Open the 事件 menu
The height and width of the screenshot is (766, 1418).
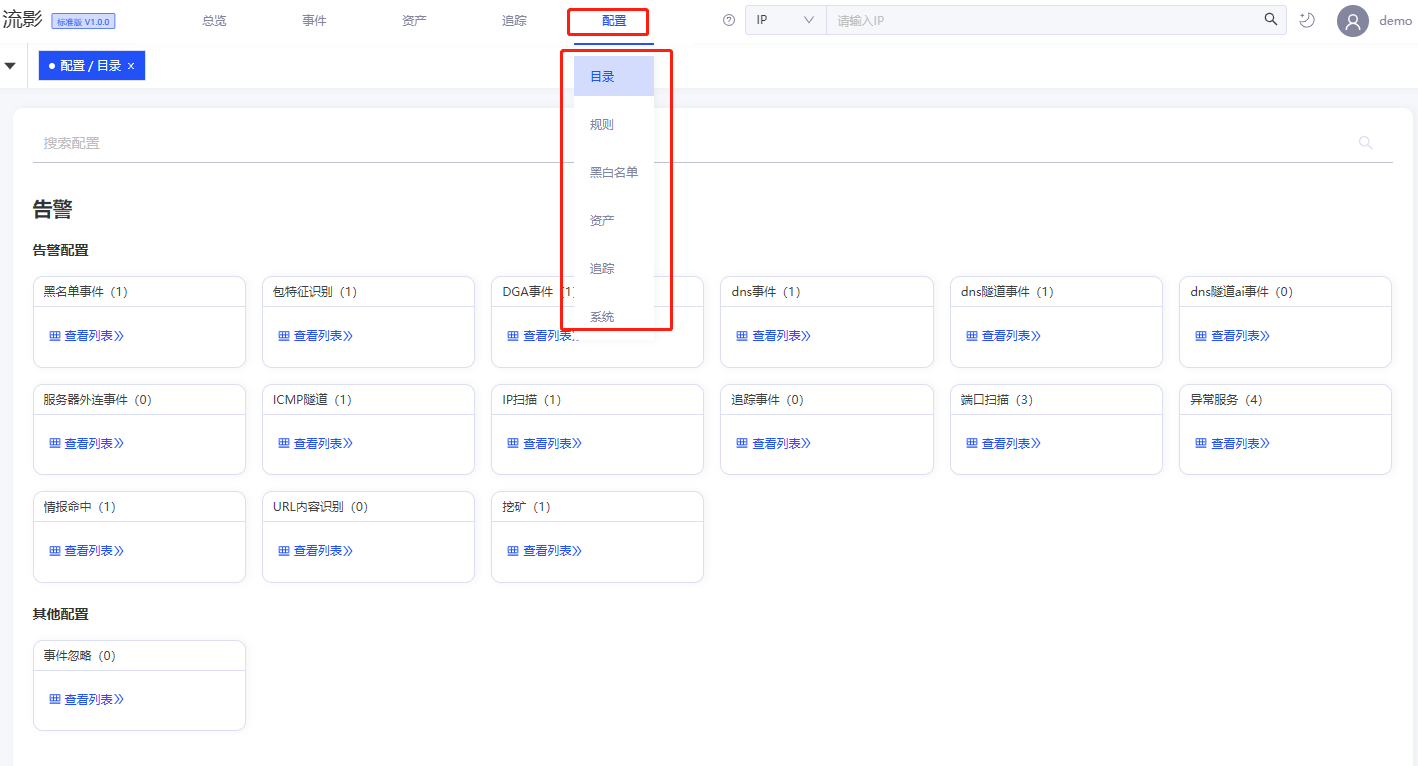(x=314, y=21)
